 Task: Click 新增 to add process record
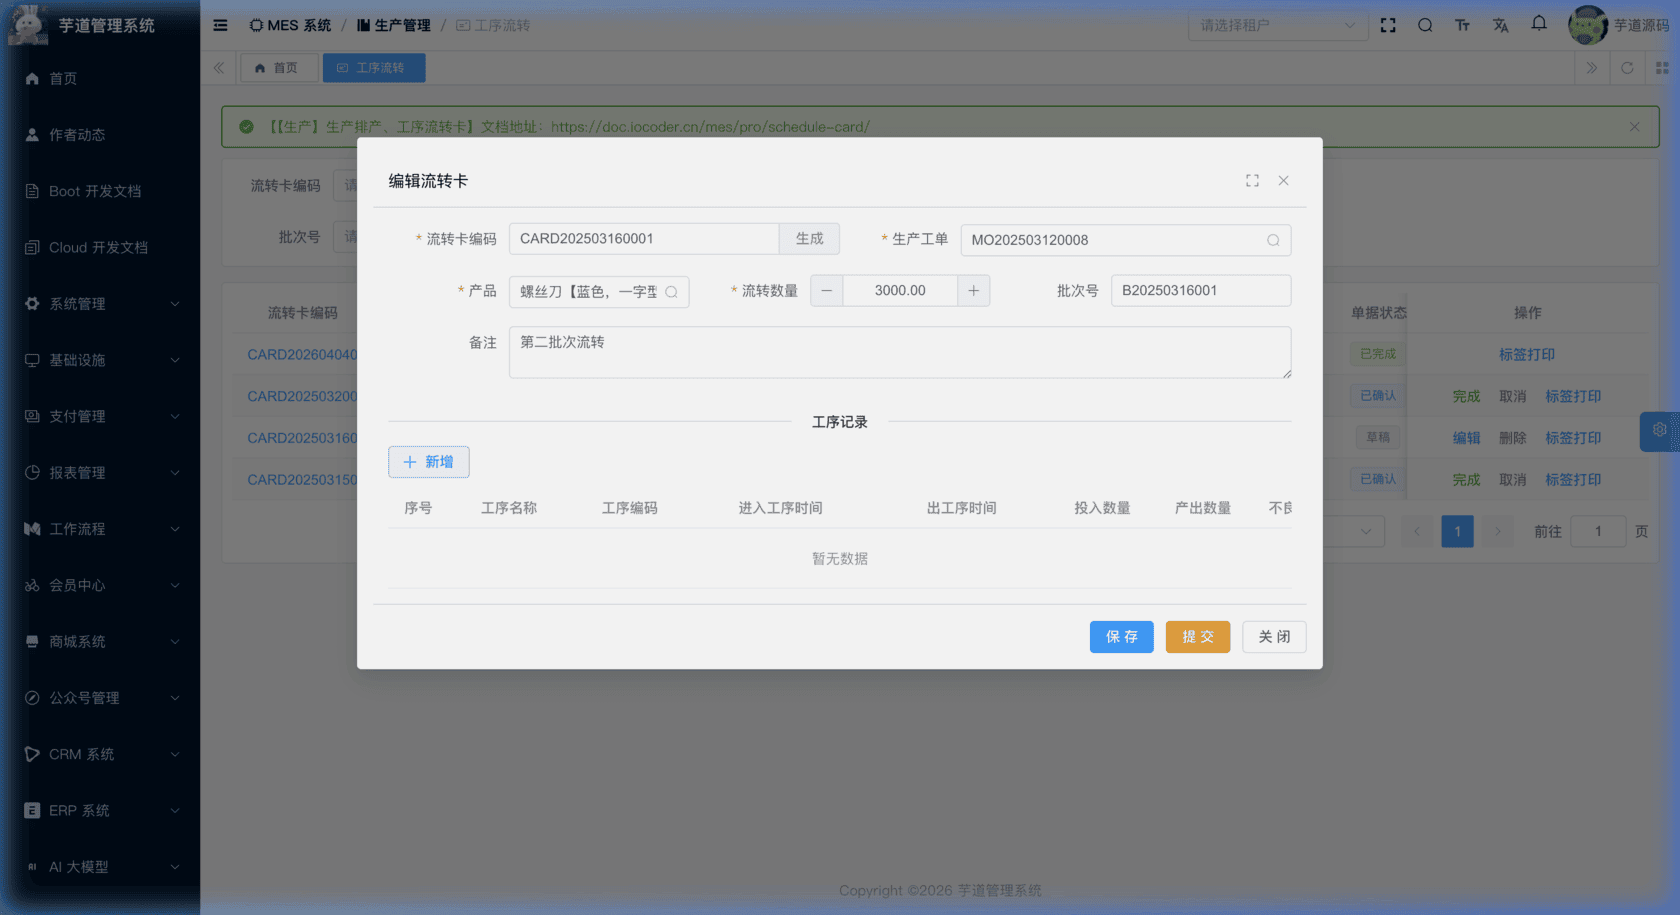point(428,462)
